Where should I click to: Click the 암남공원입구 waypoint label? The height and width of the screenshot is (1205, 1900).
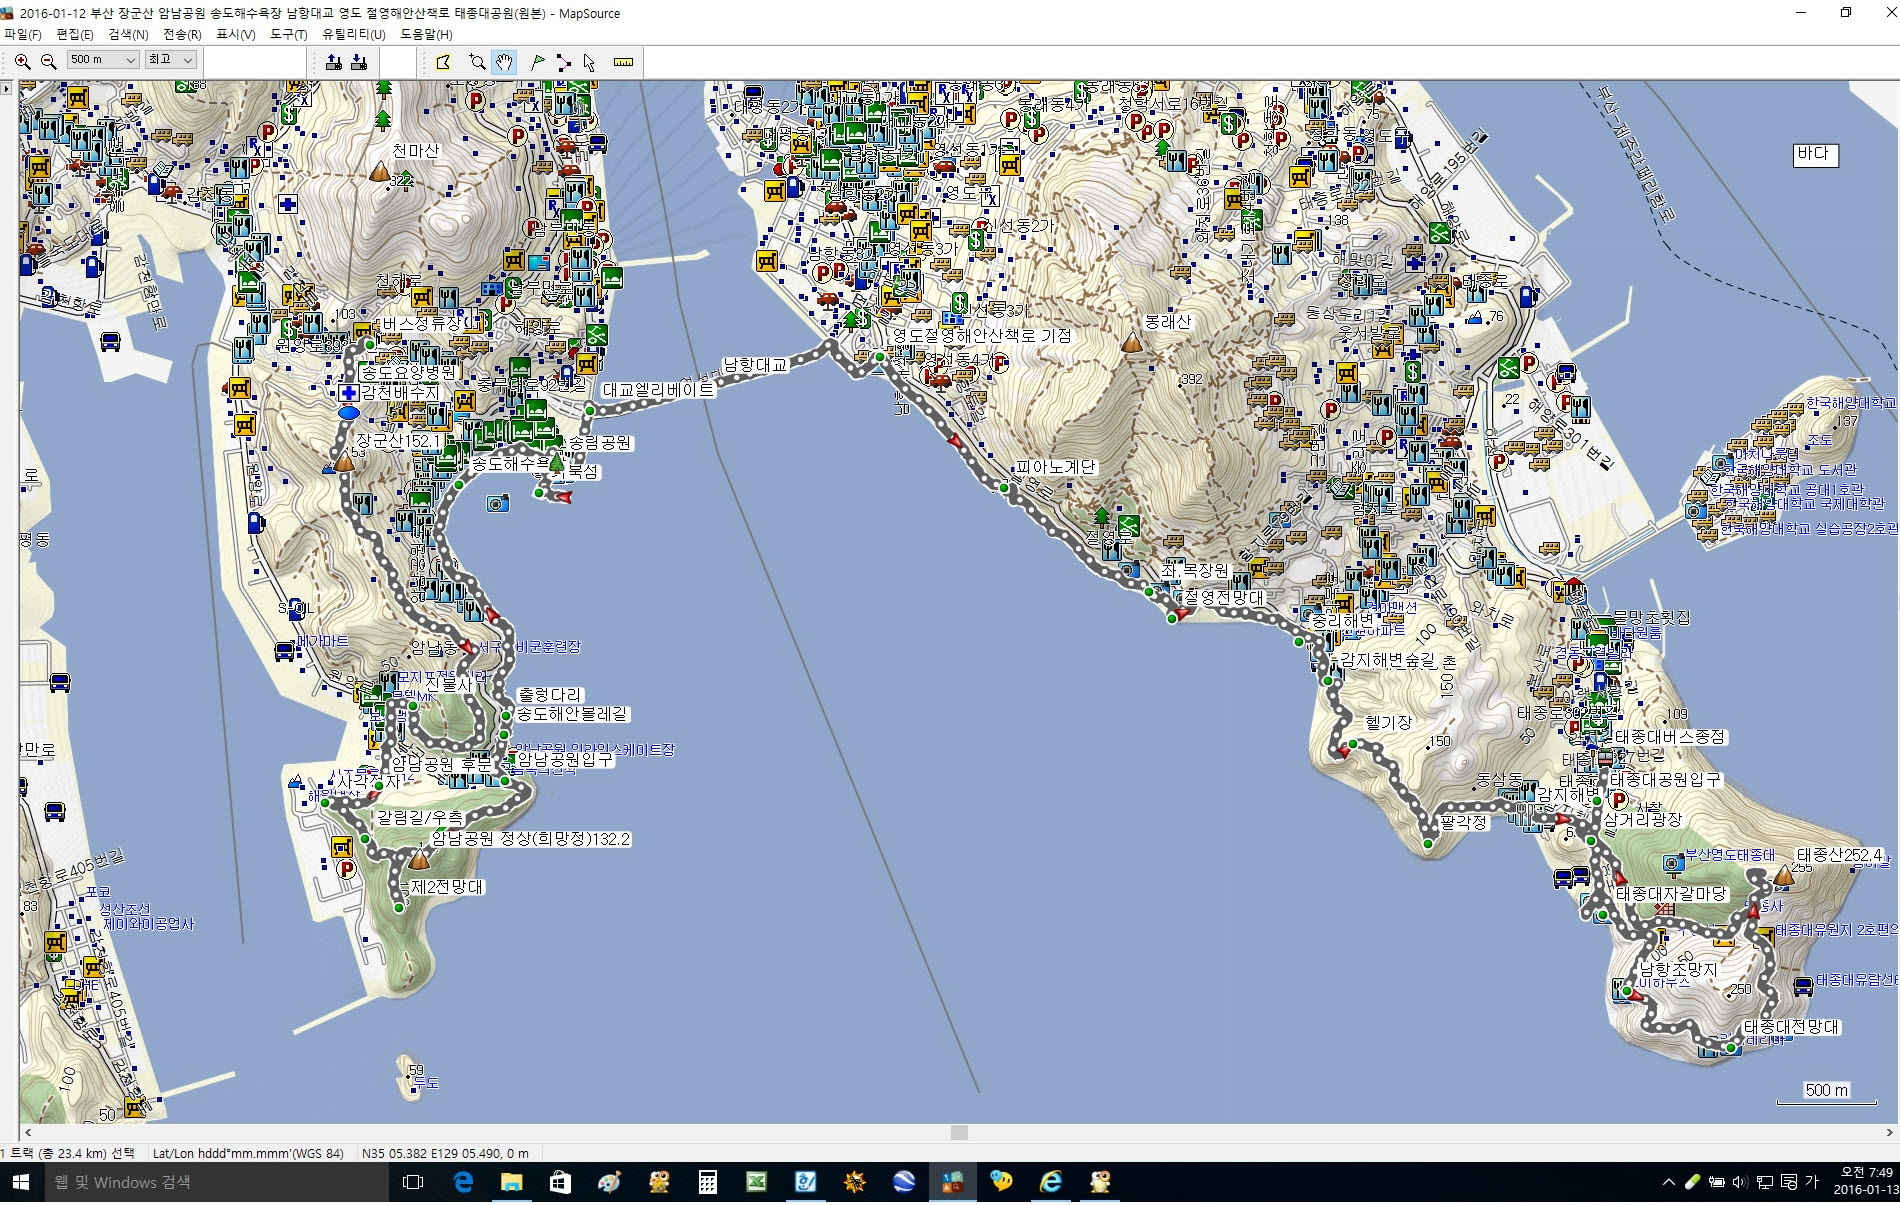(x=564, y=759)
